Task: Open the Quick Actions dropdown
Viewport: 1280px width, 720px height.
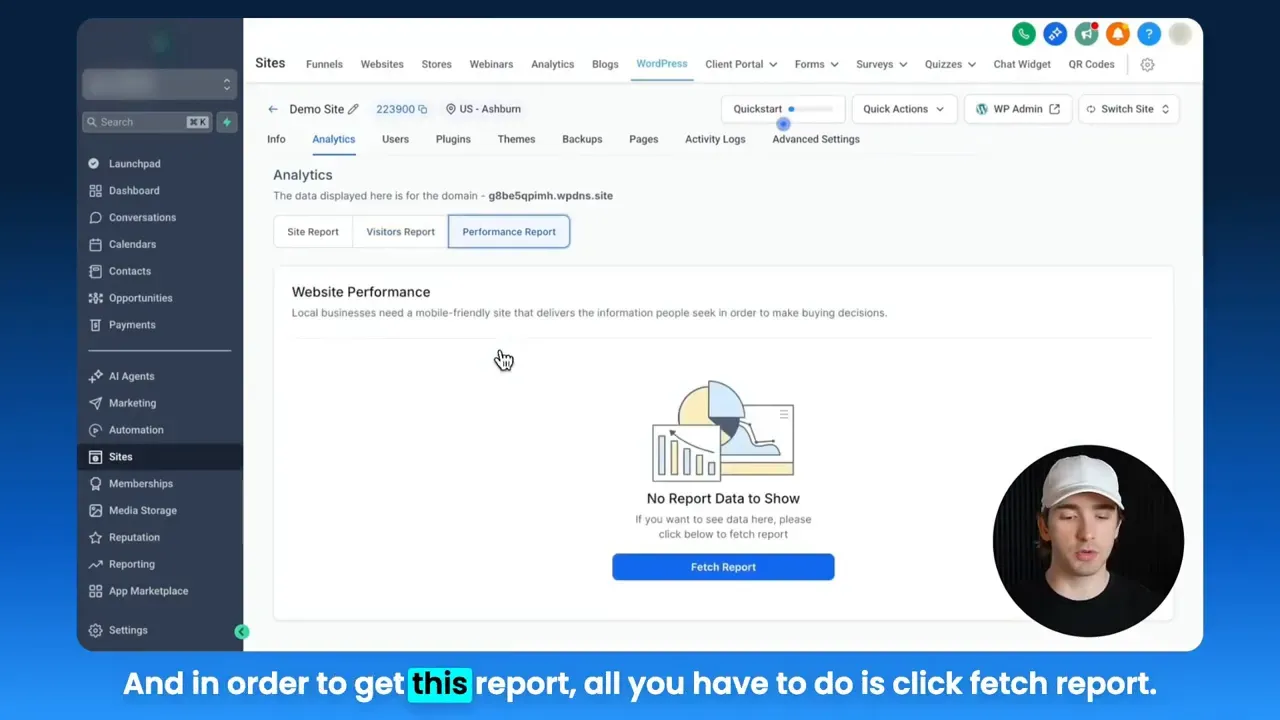Action: point(903,108)
